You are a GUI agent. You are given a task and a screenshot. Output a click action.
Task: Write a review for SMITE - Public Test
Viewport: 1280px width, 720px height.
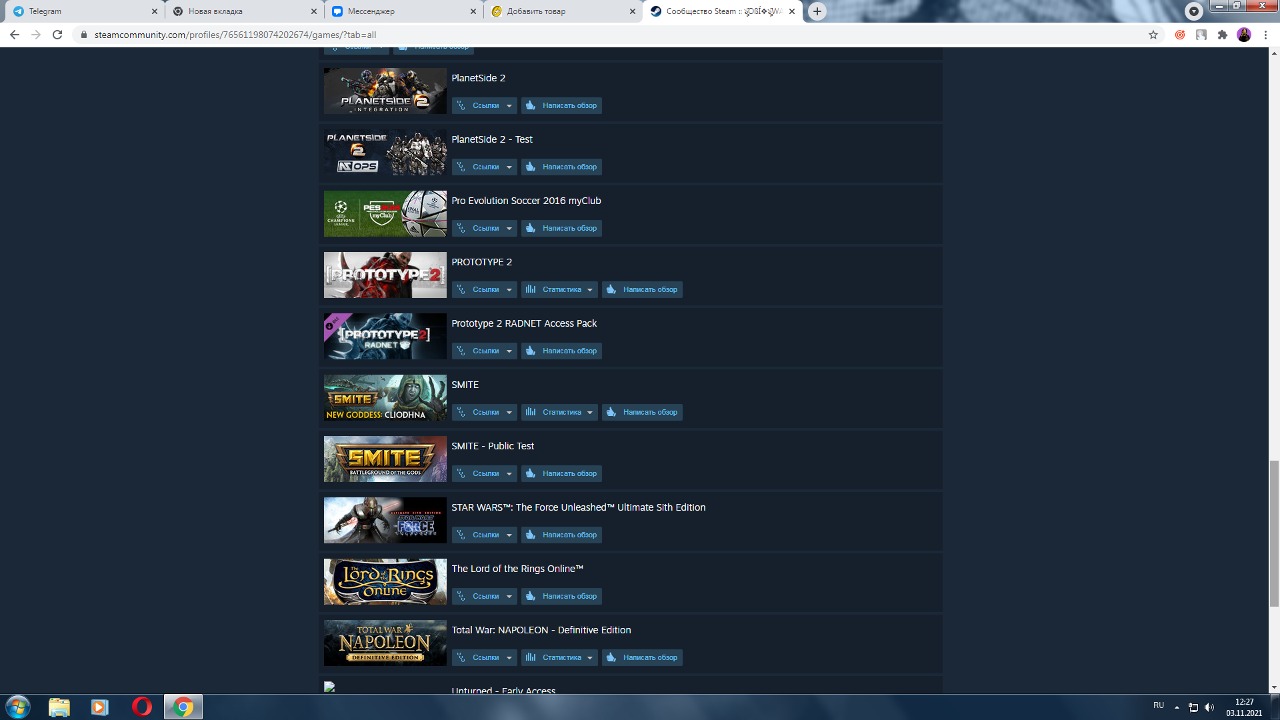[x=561, y=473]
